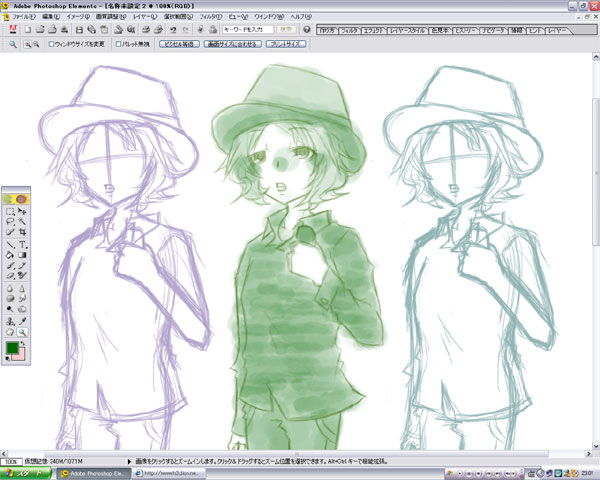Open the フィルタ palette well tab
Screen dimensions: 600x480
pyautogui.click(x=350, y=30)
